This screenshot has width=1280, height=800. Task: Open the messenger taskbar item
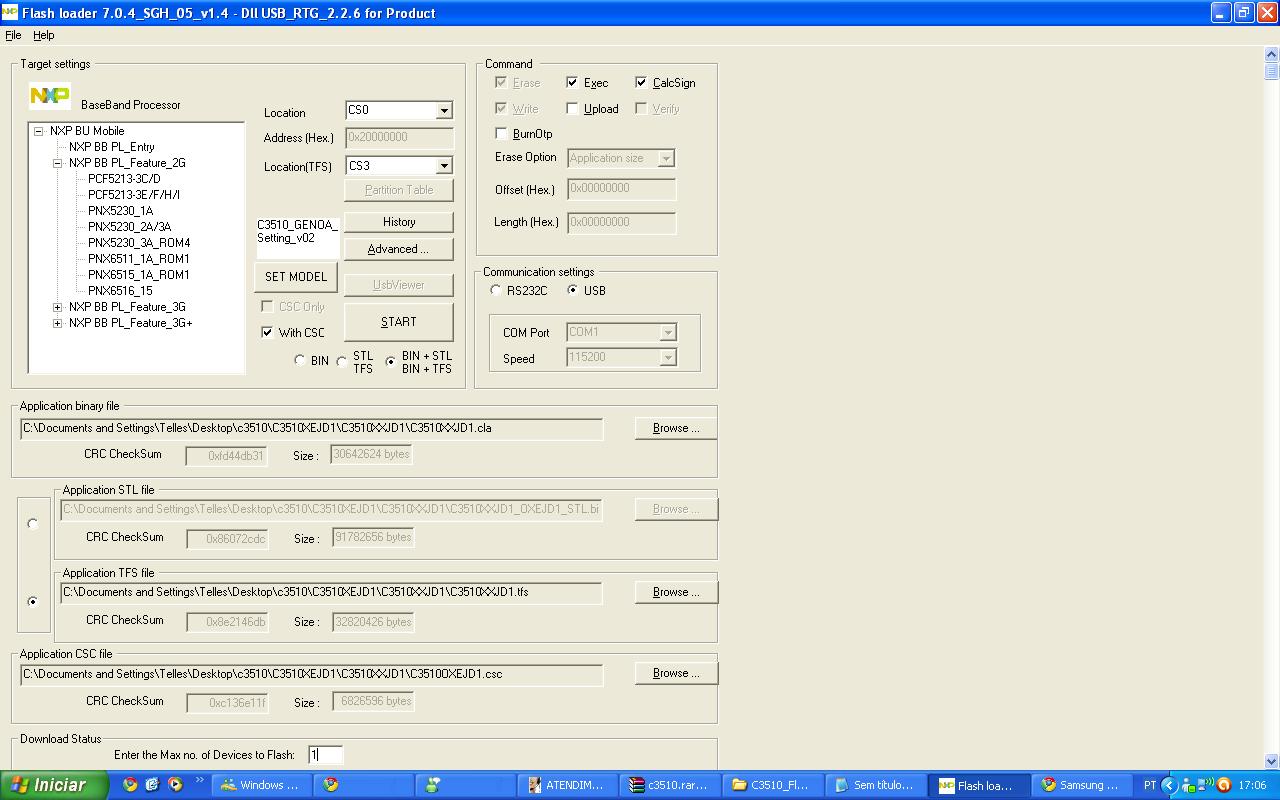click(466, 785)
